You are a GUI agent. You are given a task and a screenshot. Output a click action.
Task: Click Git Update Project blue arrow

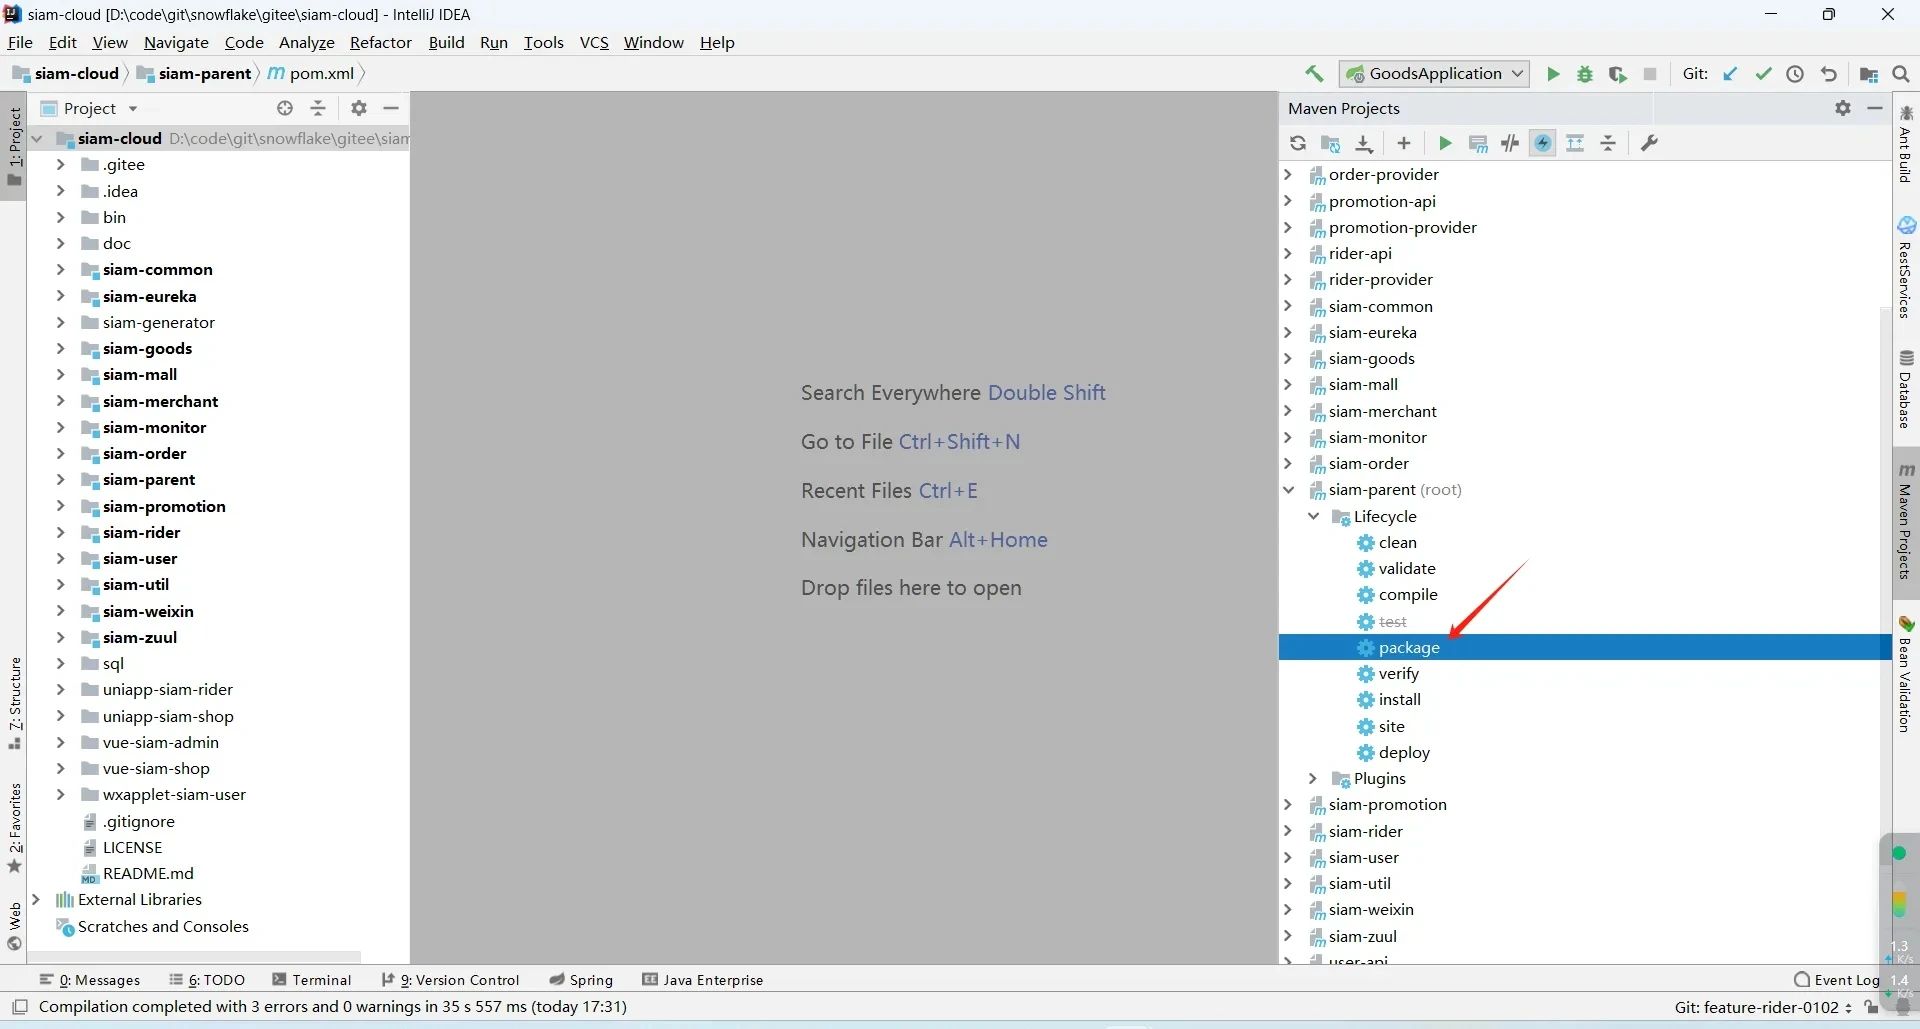point(1731,74)
